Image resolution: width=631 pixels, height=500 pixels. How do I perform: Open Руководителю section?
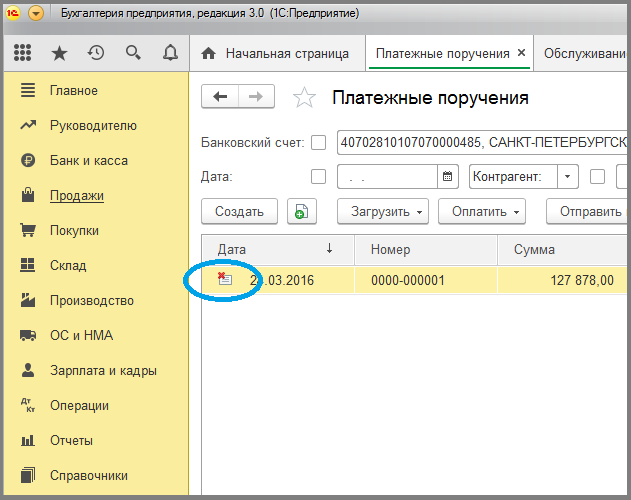93,126
